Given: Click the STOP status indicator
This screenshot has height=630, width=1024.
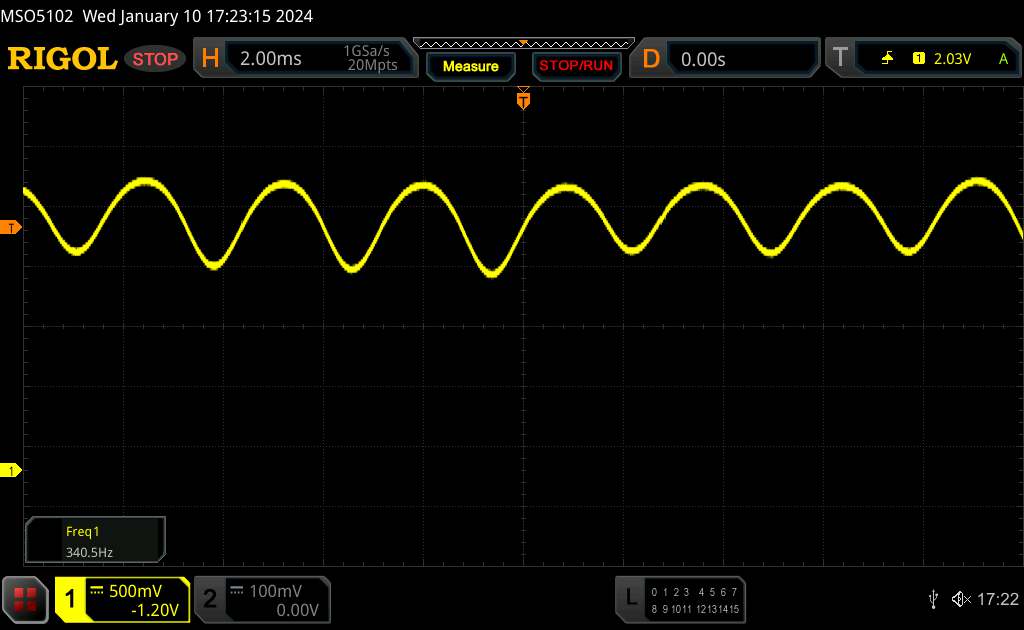Looking at the screenshot, I should tap(155, 59).
